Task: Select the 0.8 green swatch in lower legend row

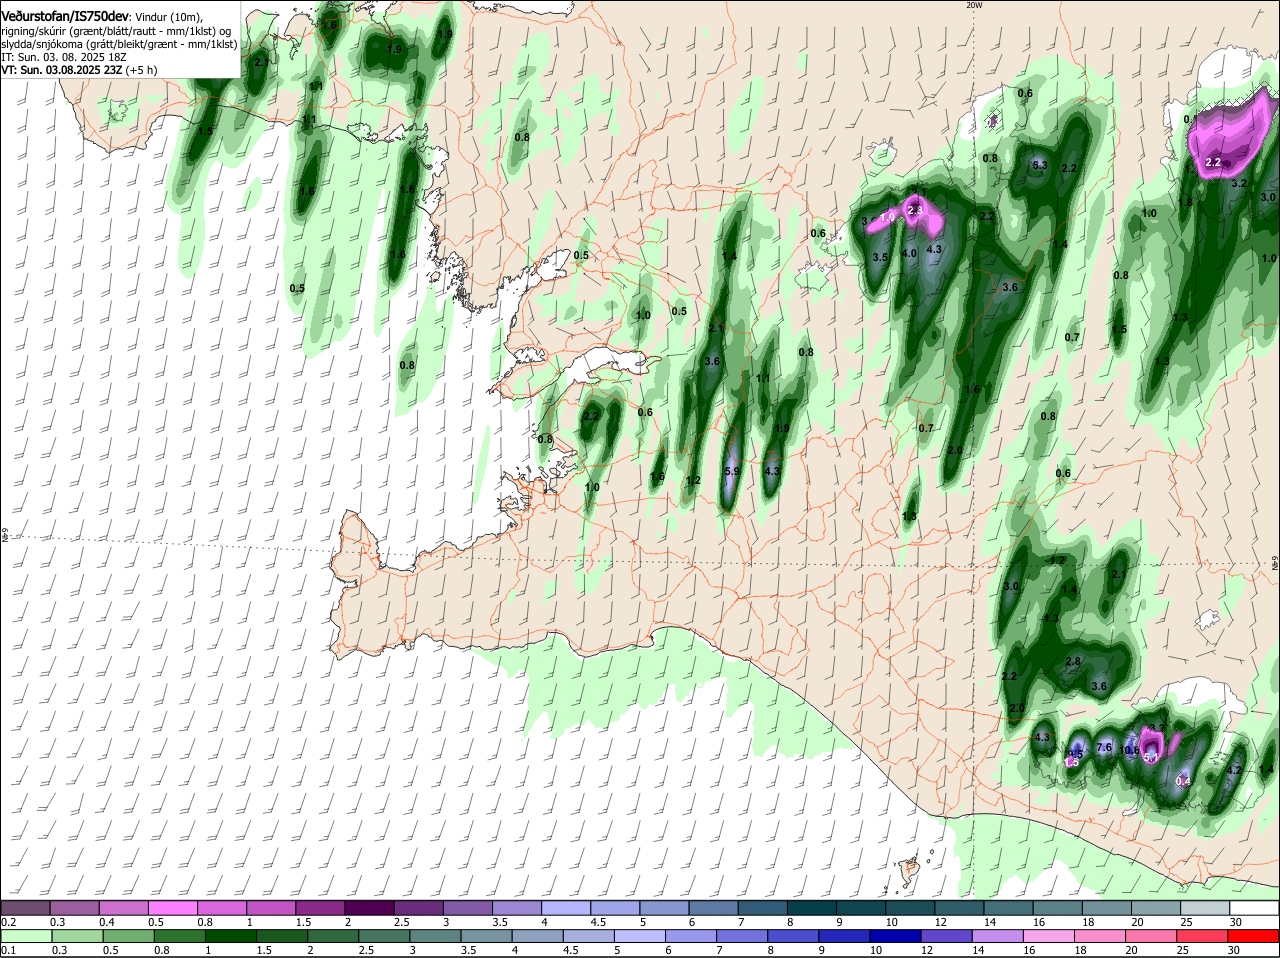Action: pyautogui.click(x=179, y=936)
